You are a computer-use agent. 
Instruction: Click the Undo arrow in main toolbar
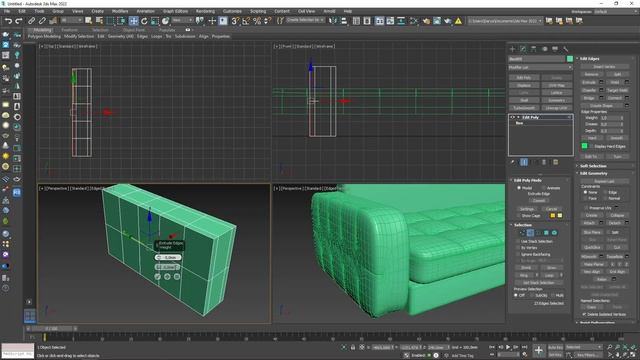click(x=8, y=21)
